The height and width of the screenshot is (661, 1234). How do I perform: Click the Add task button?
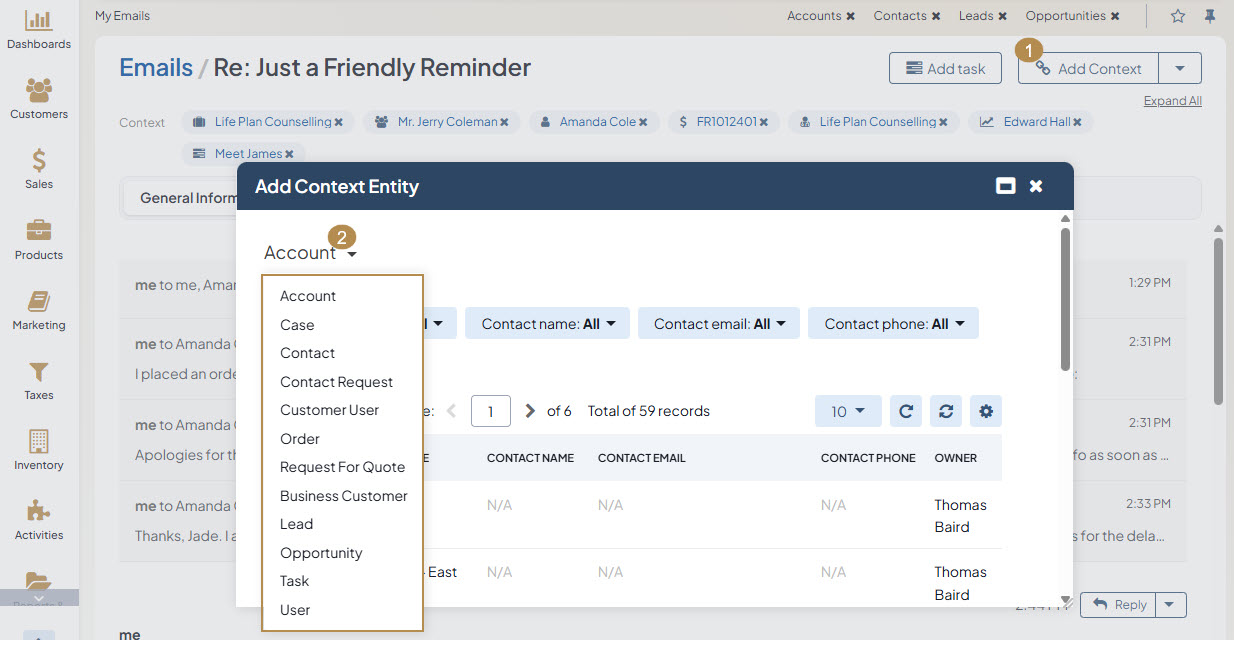tap(945, 68)
